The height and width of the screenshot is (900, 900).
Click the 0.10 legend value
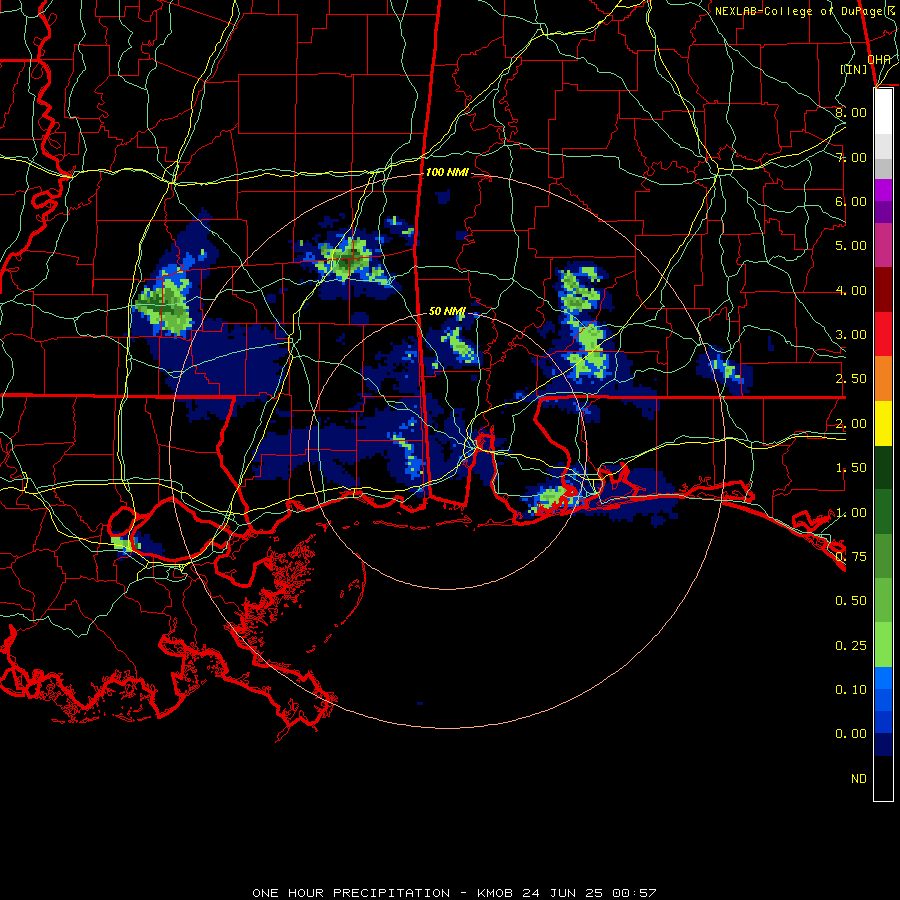[851, 690]
